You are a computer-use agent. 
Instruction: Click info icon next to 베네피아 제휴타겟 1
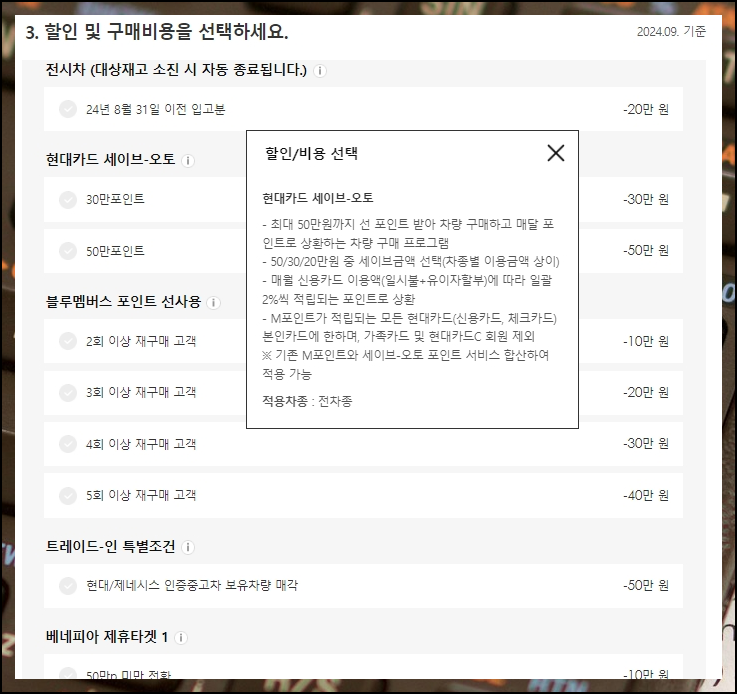pos(181,638)
